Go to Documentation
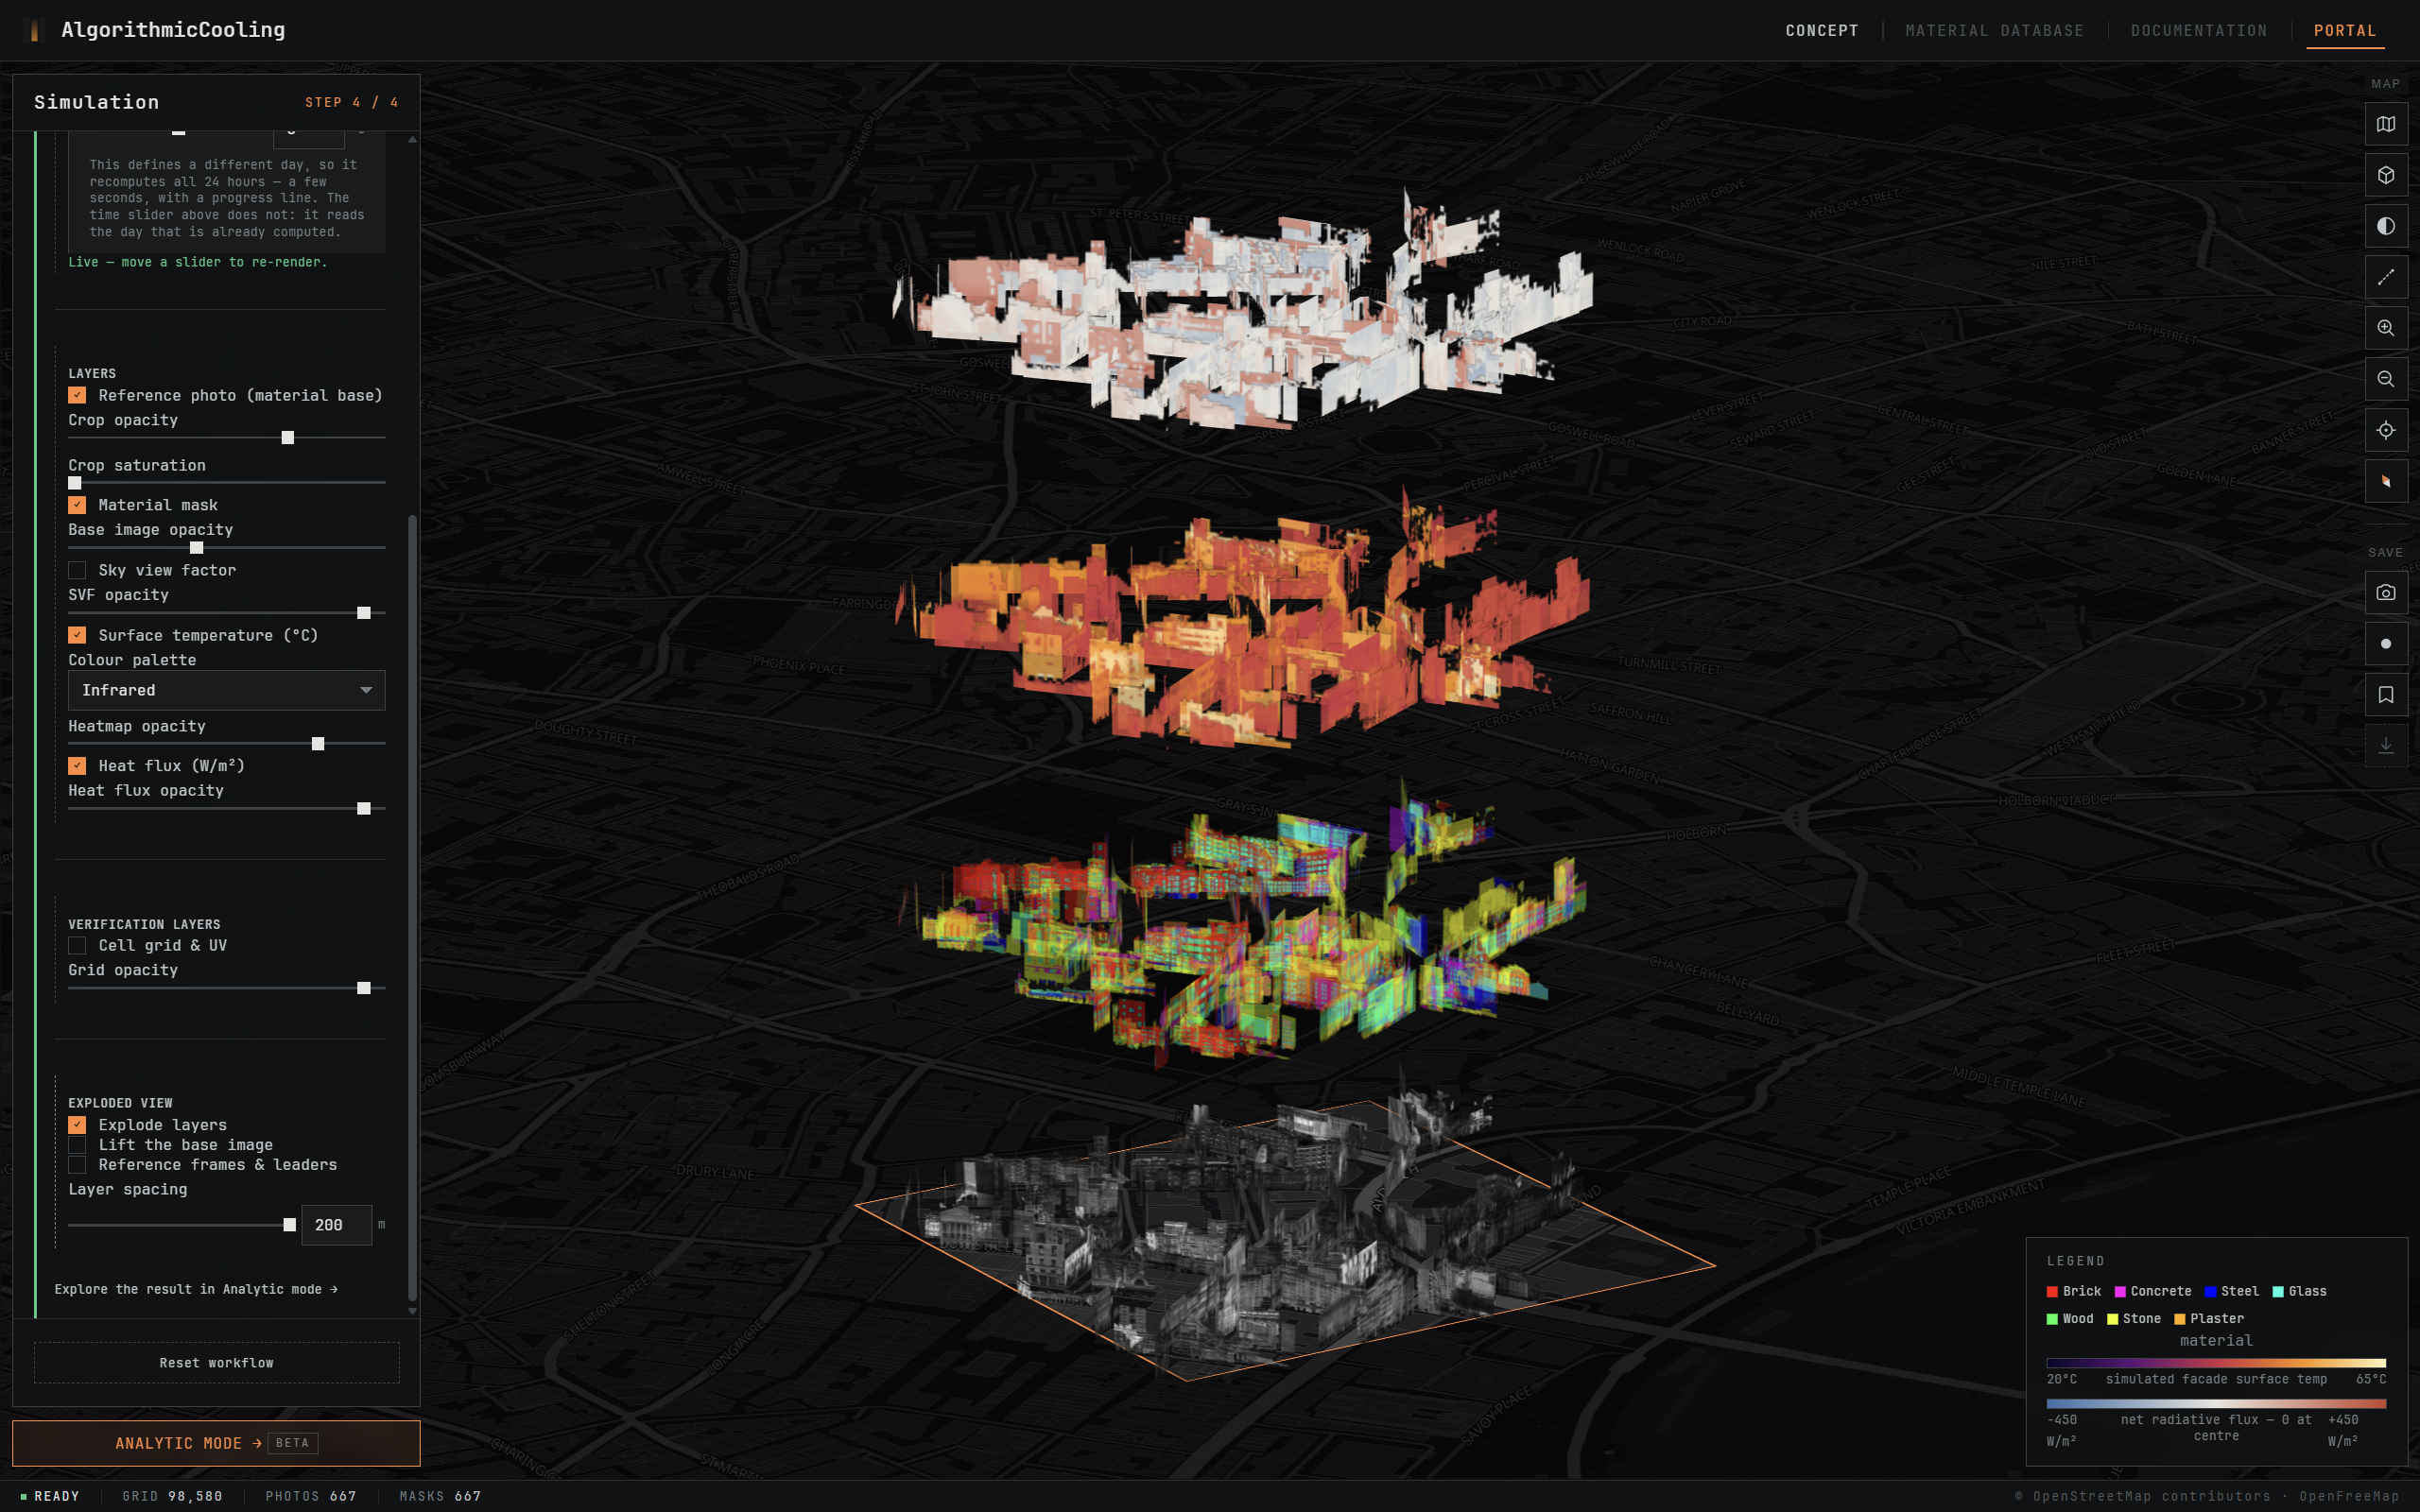 (2198, 31)
